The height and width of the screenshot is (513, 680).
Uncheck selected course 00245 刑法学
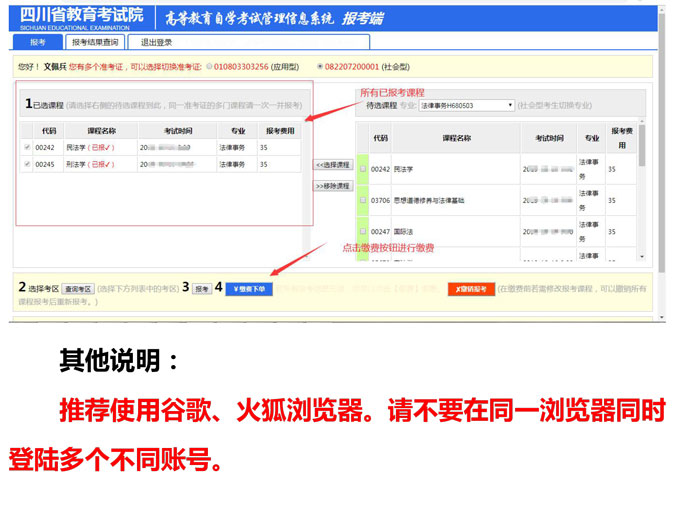click(x=27, y=165)
